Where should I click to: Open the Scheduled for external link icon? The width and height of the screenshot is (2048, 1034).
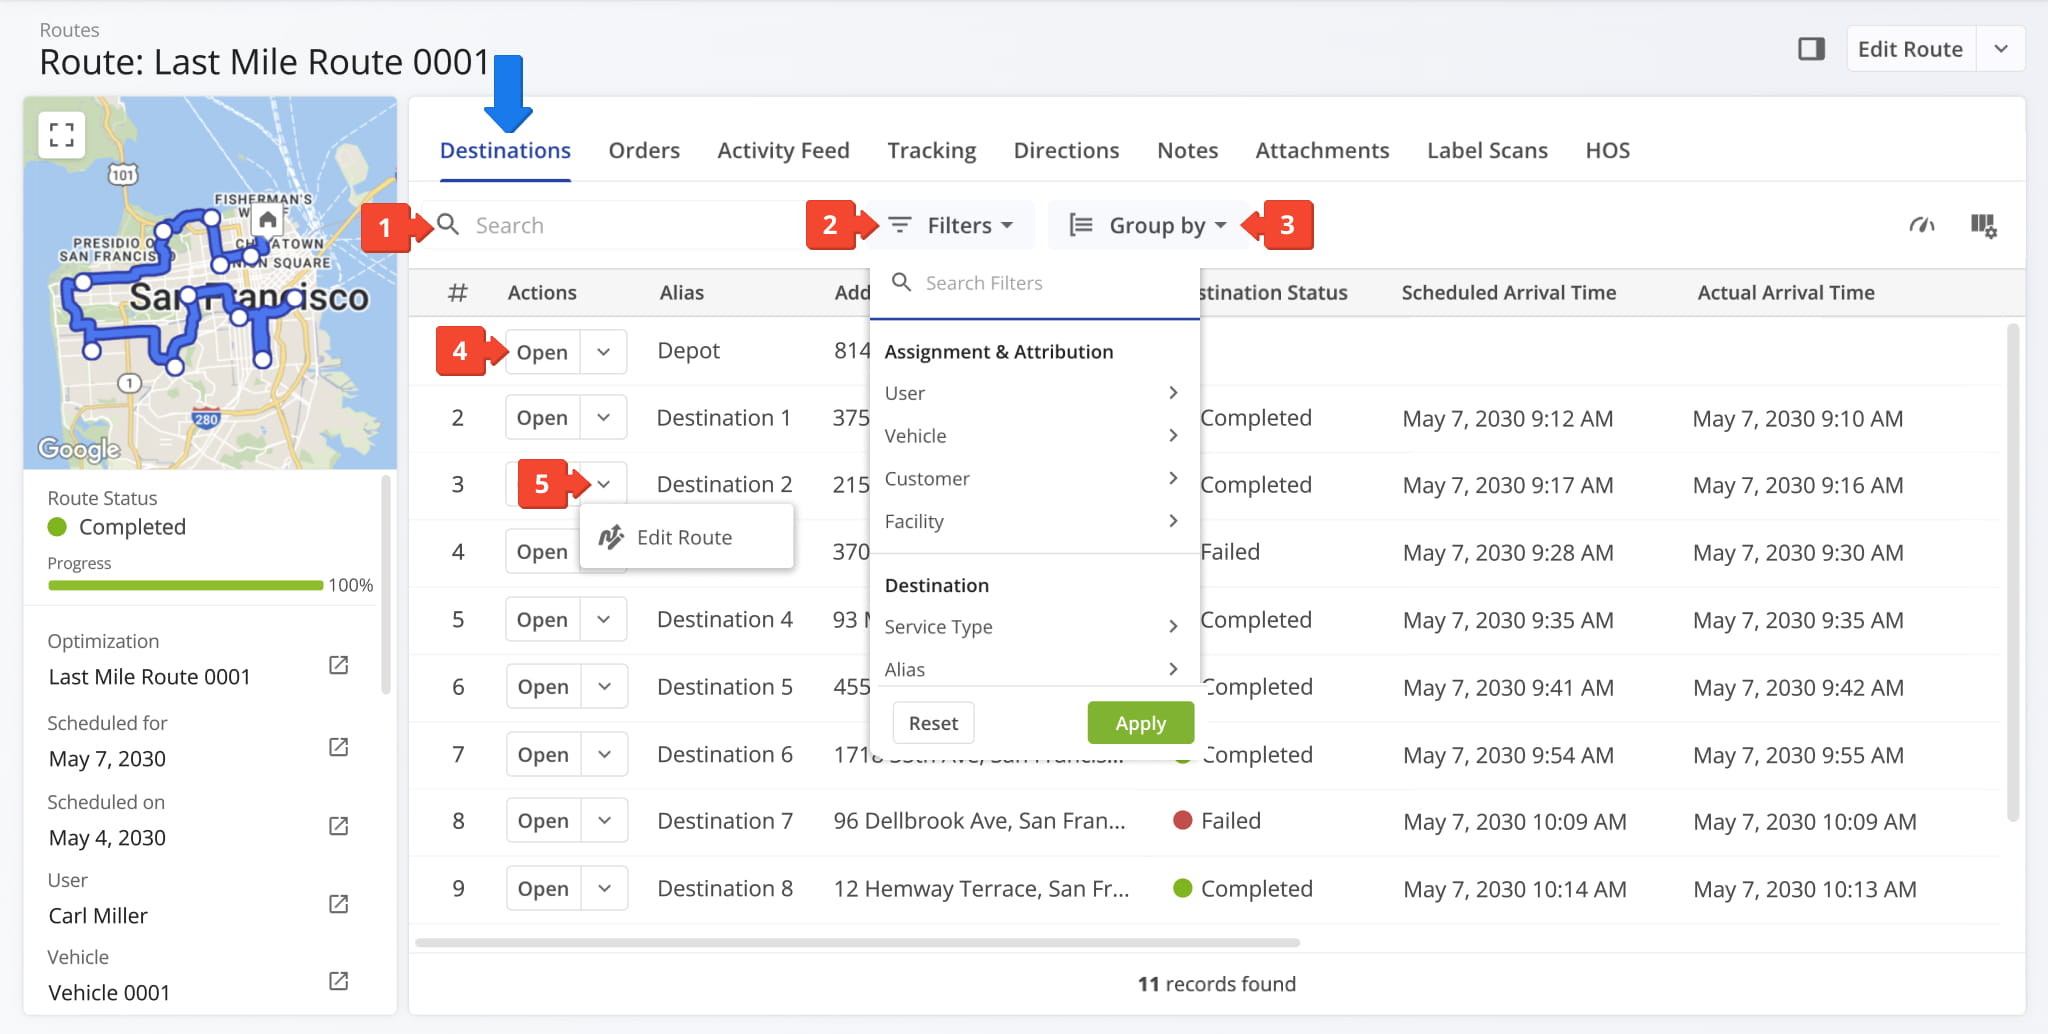[339, 748]
